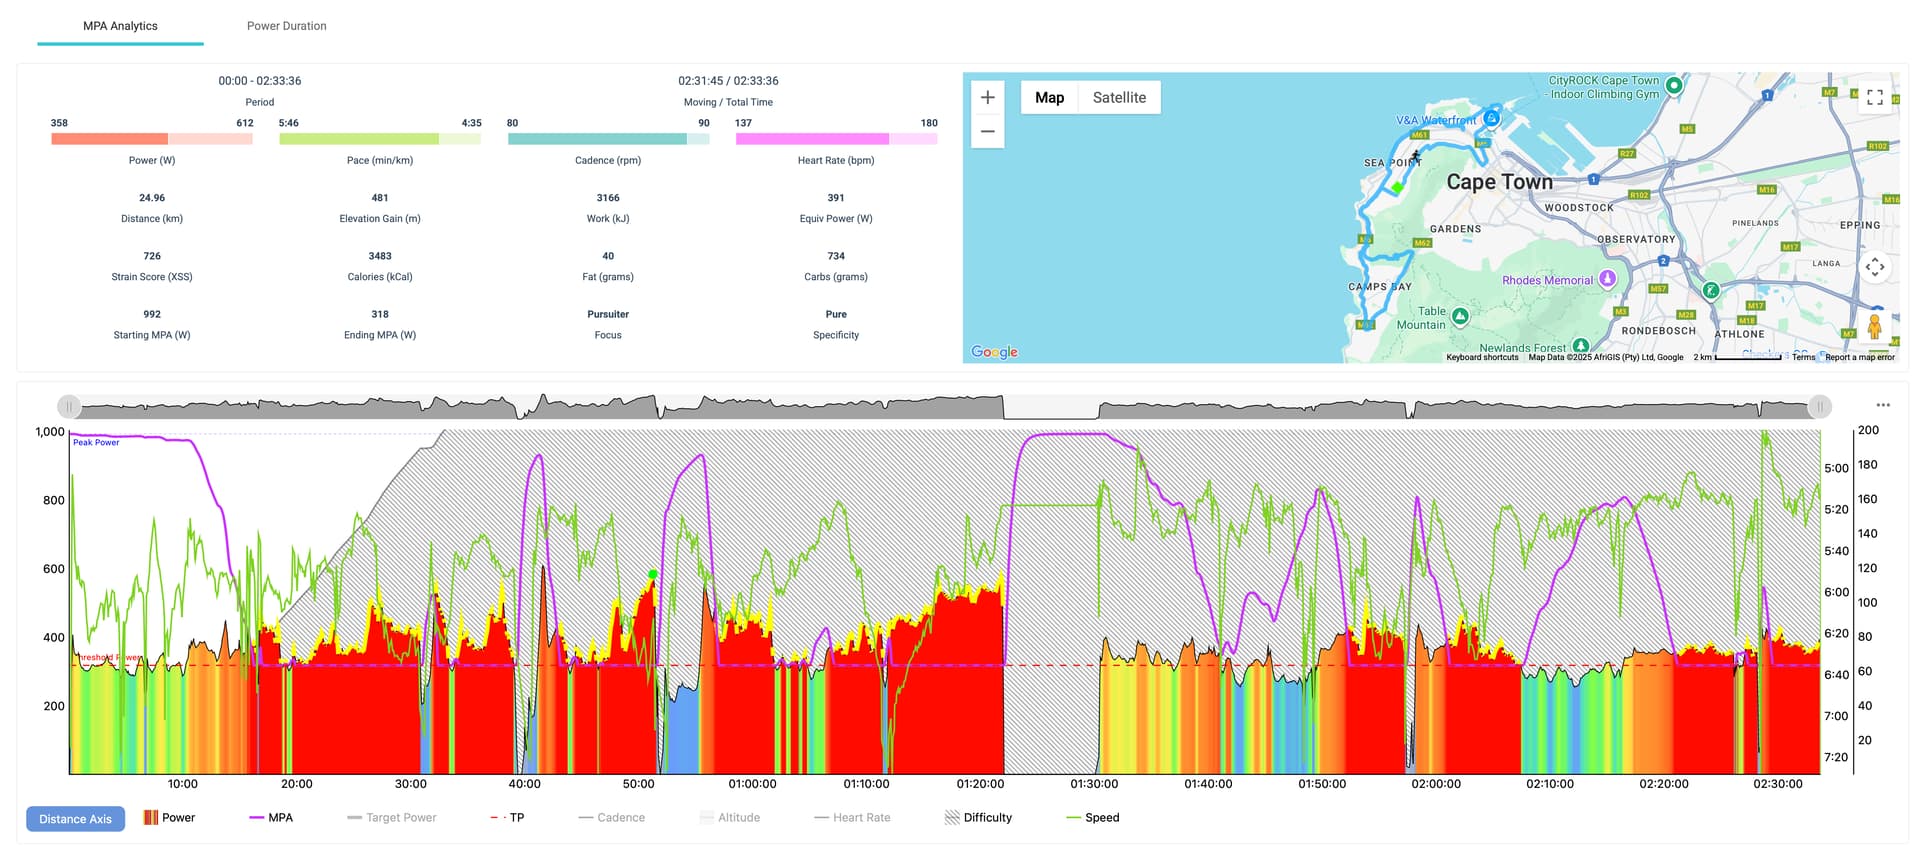
Task: Select the MPA Analytics tab
Action: (120, 26)
